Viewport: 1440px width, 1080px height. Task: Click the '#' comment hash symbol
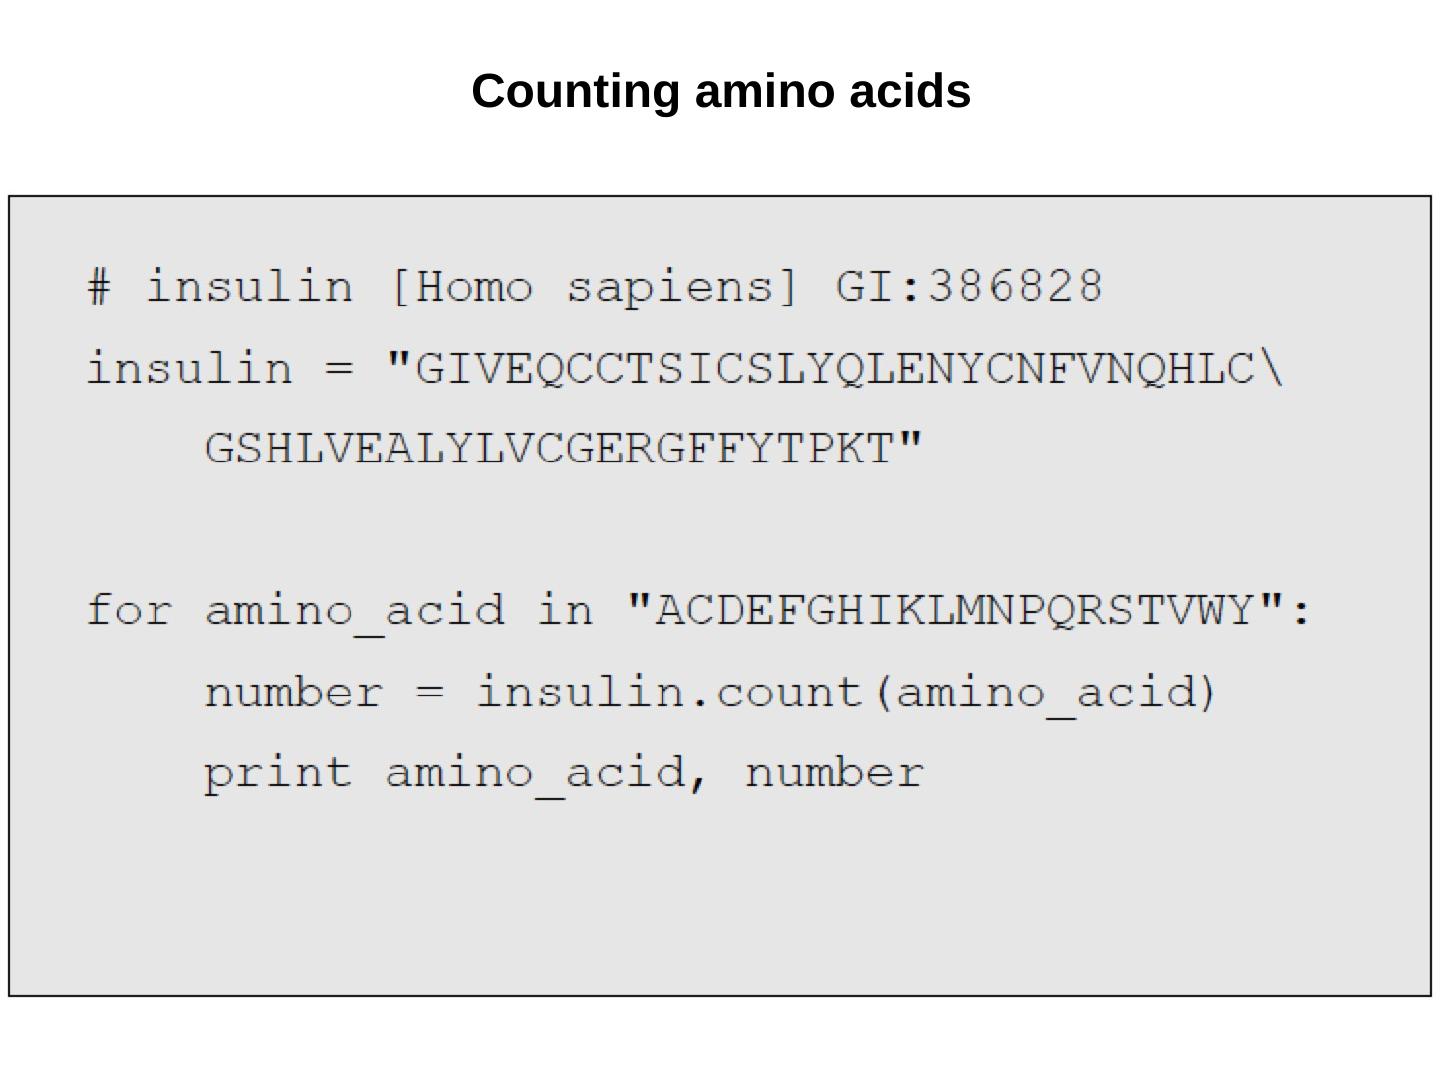coord(99,287)
